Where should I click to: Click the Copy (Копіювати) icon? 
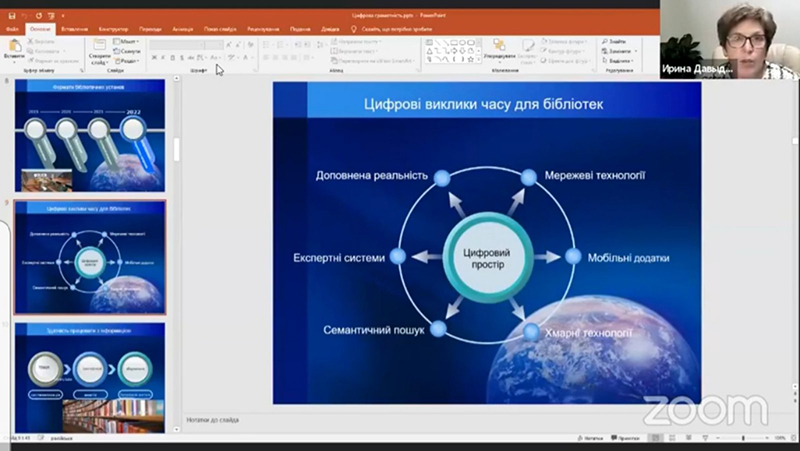[x=30, y=51]
